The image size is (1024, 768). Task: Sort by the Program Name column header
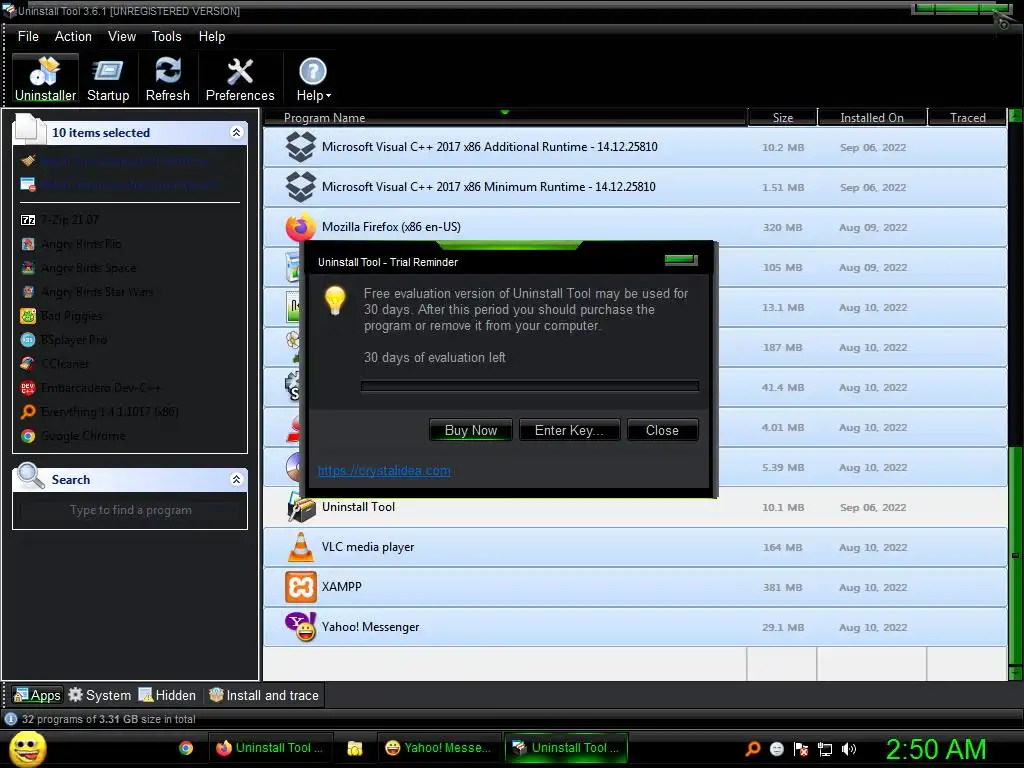[505, 118]
